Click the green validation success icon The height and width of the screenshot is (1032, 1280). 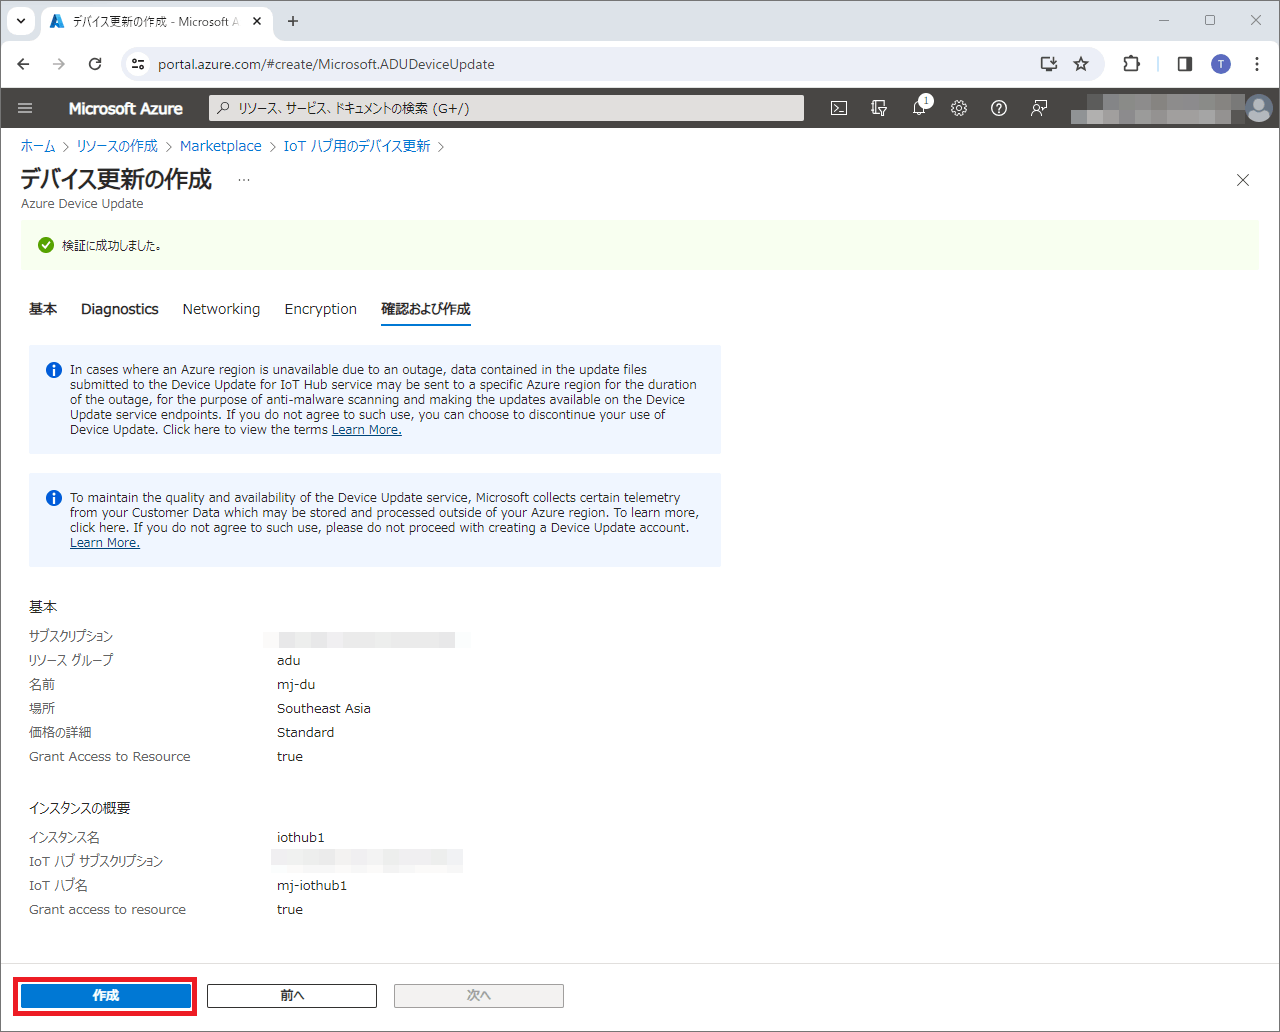[x=45, y=245]
